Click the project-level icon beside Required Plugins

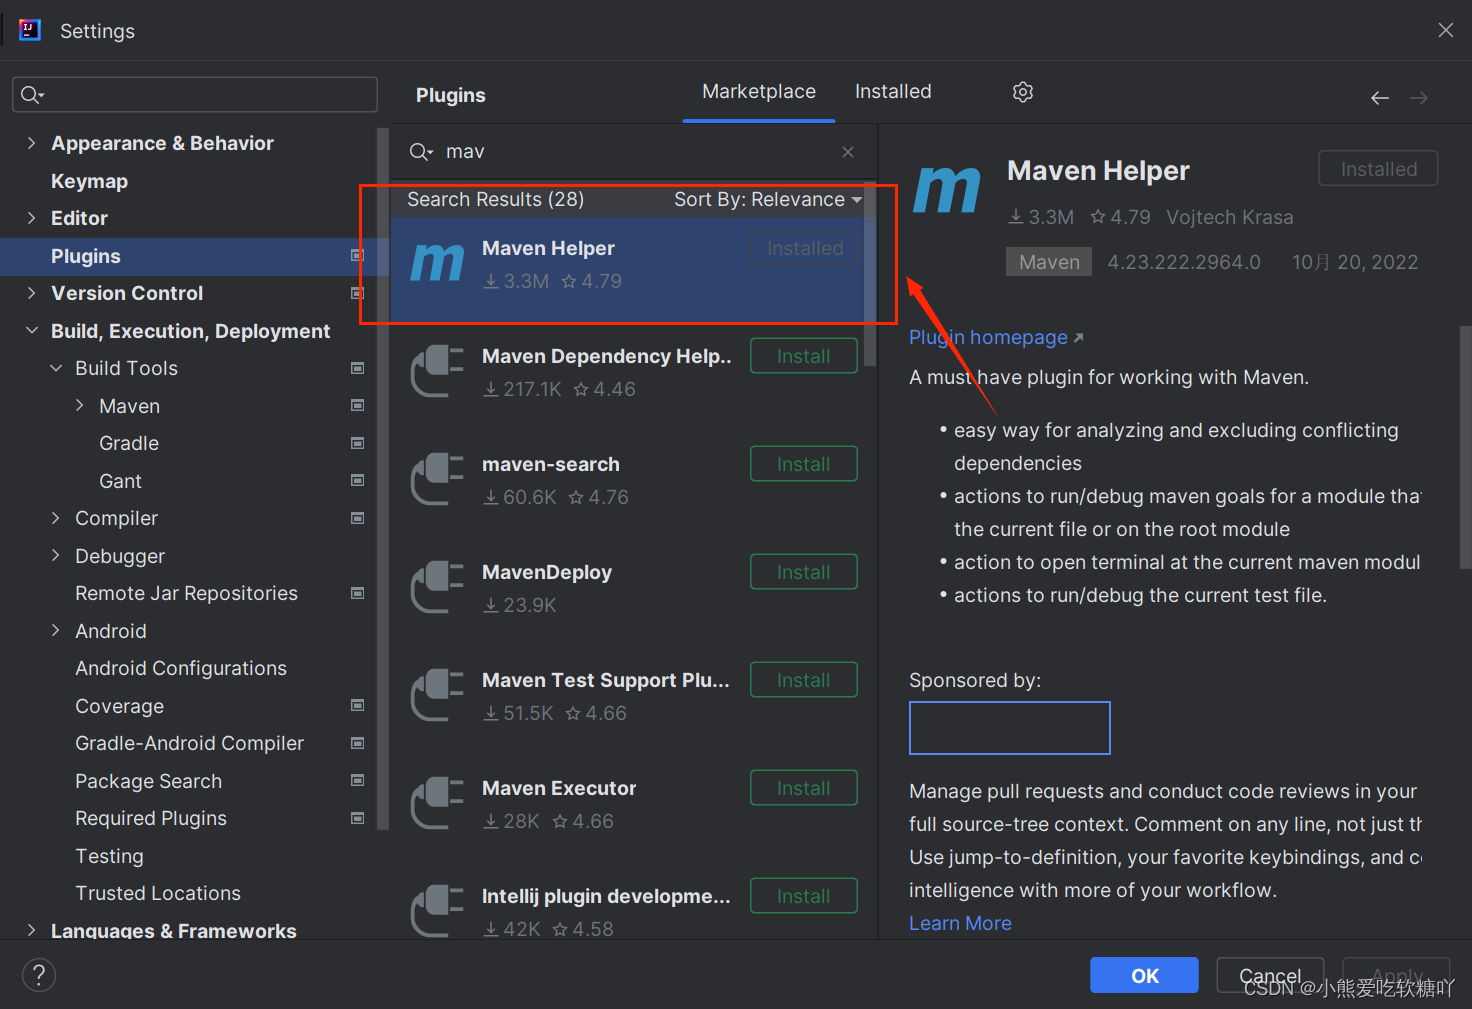pos(357,818)
